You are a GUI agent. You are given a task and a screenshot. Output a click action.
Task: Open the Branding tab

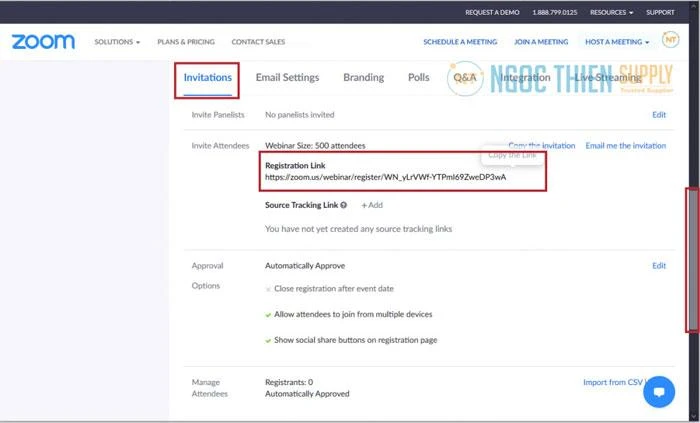(x=363, y=78)
